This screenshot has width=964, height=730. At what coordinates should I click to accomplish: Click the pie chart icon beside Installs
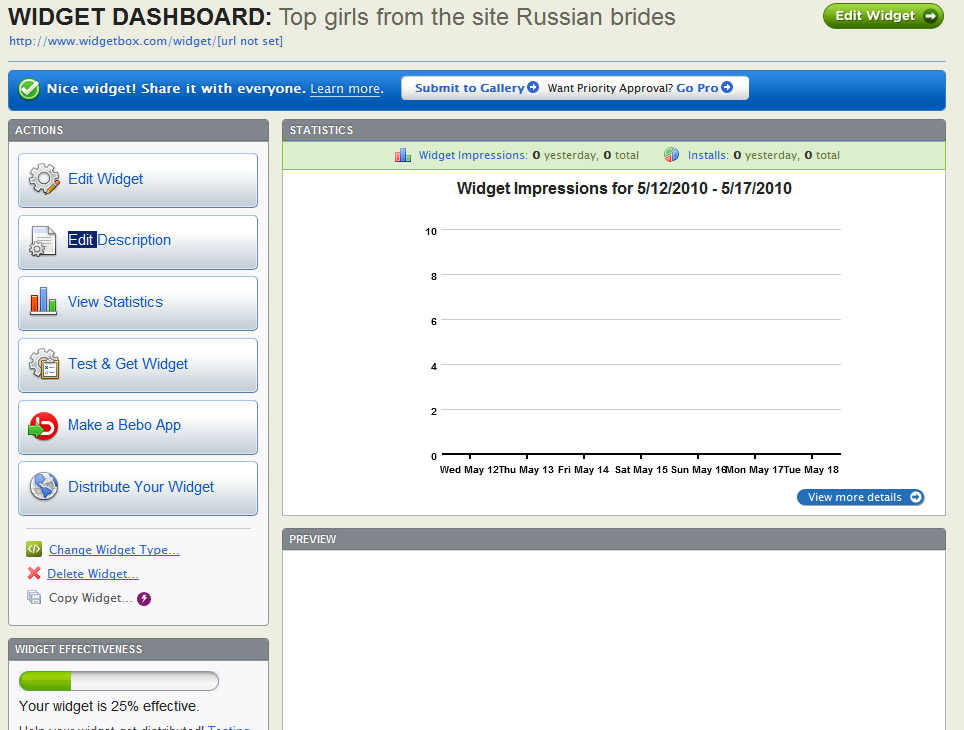pyautogui.click(x=671, y=155)
